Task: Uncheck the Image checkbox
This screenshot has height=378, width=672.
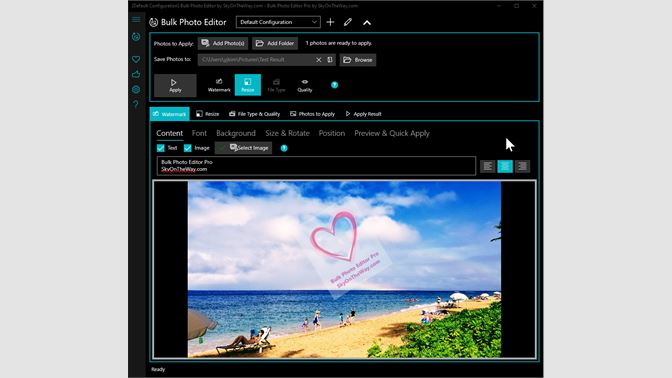Action: [x=188, y=148]
